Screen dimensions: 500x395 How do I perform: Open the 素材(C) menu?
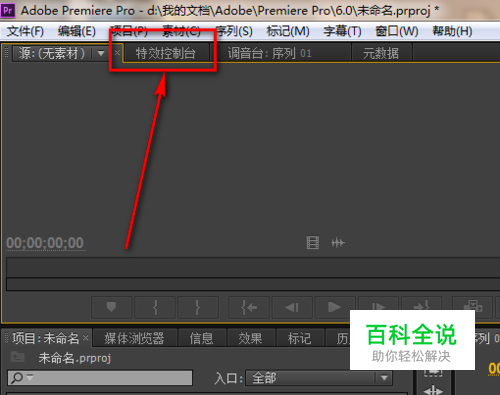181,31
